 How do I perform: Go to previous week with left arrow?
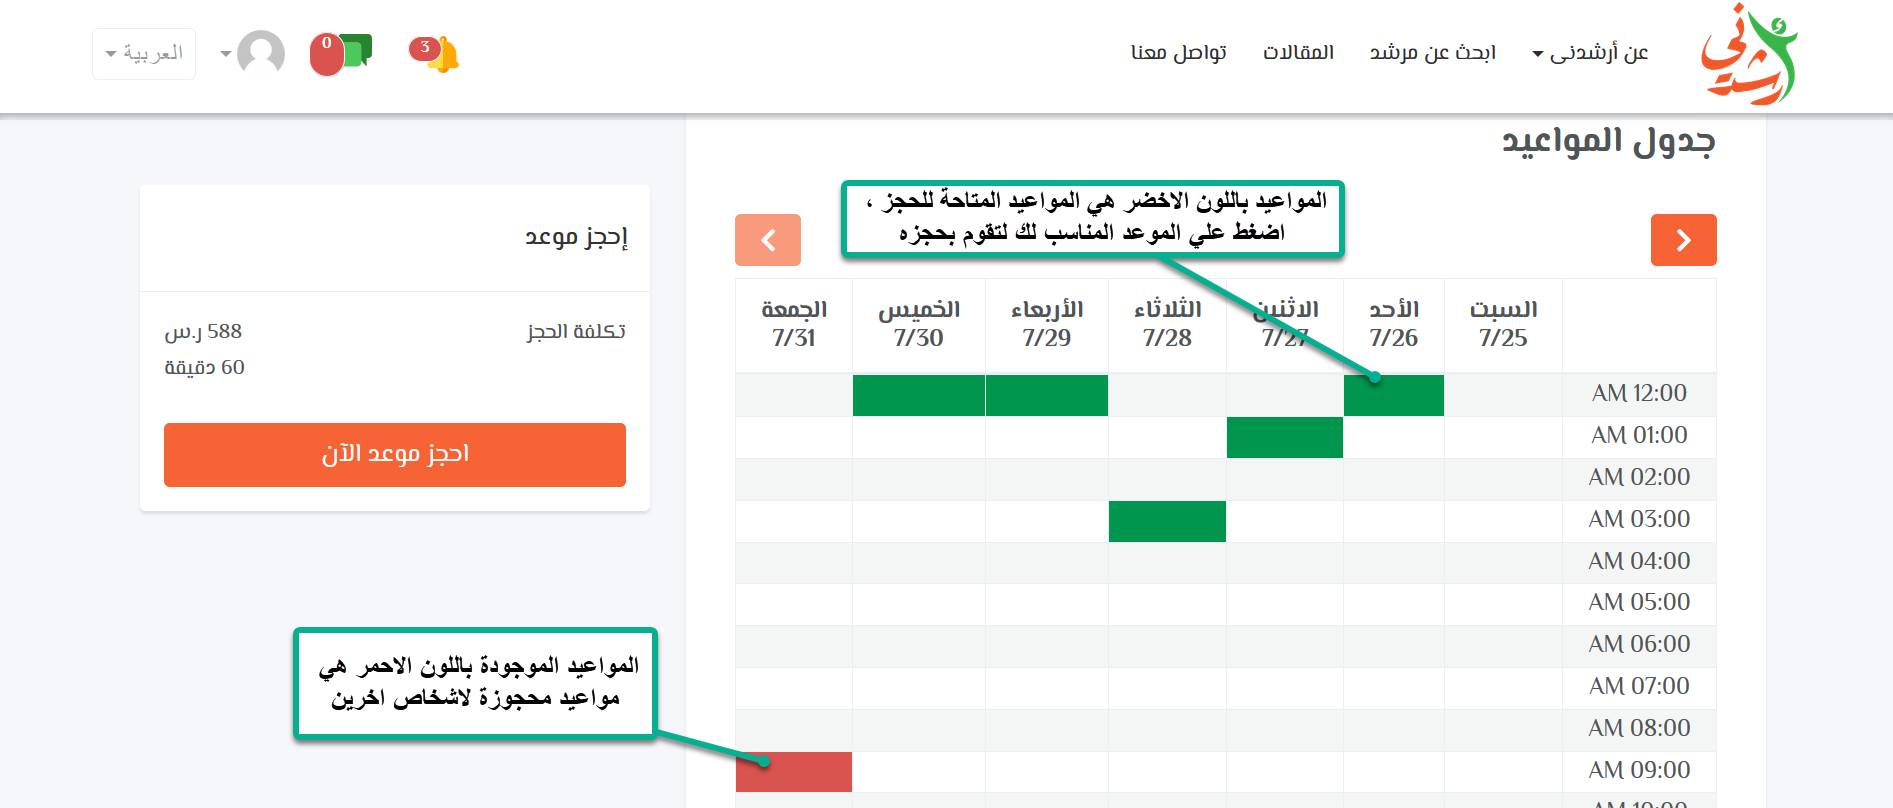(x=768, y=240)
